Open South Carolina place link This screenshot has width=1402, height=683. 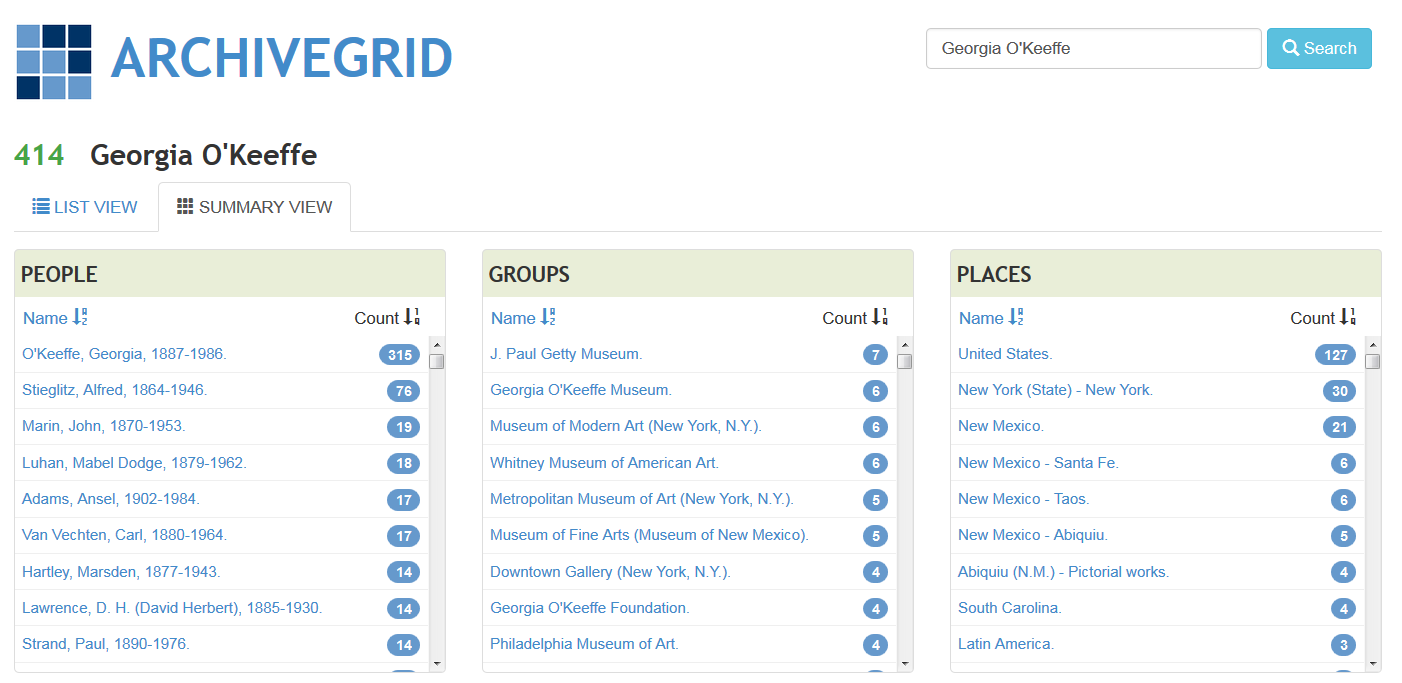(x=1010, y=608)
